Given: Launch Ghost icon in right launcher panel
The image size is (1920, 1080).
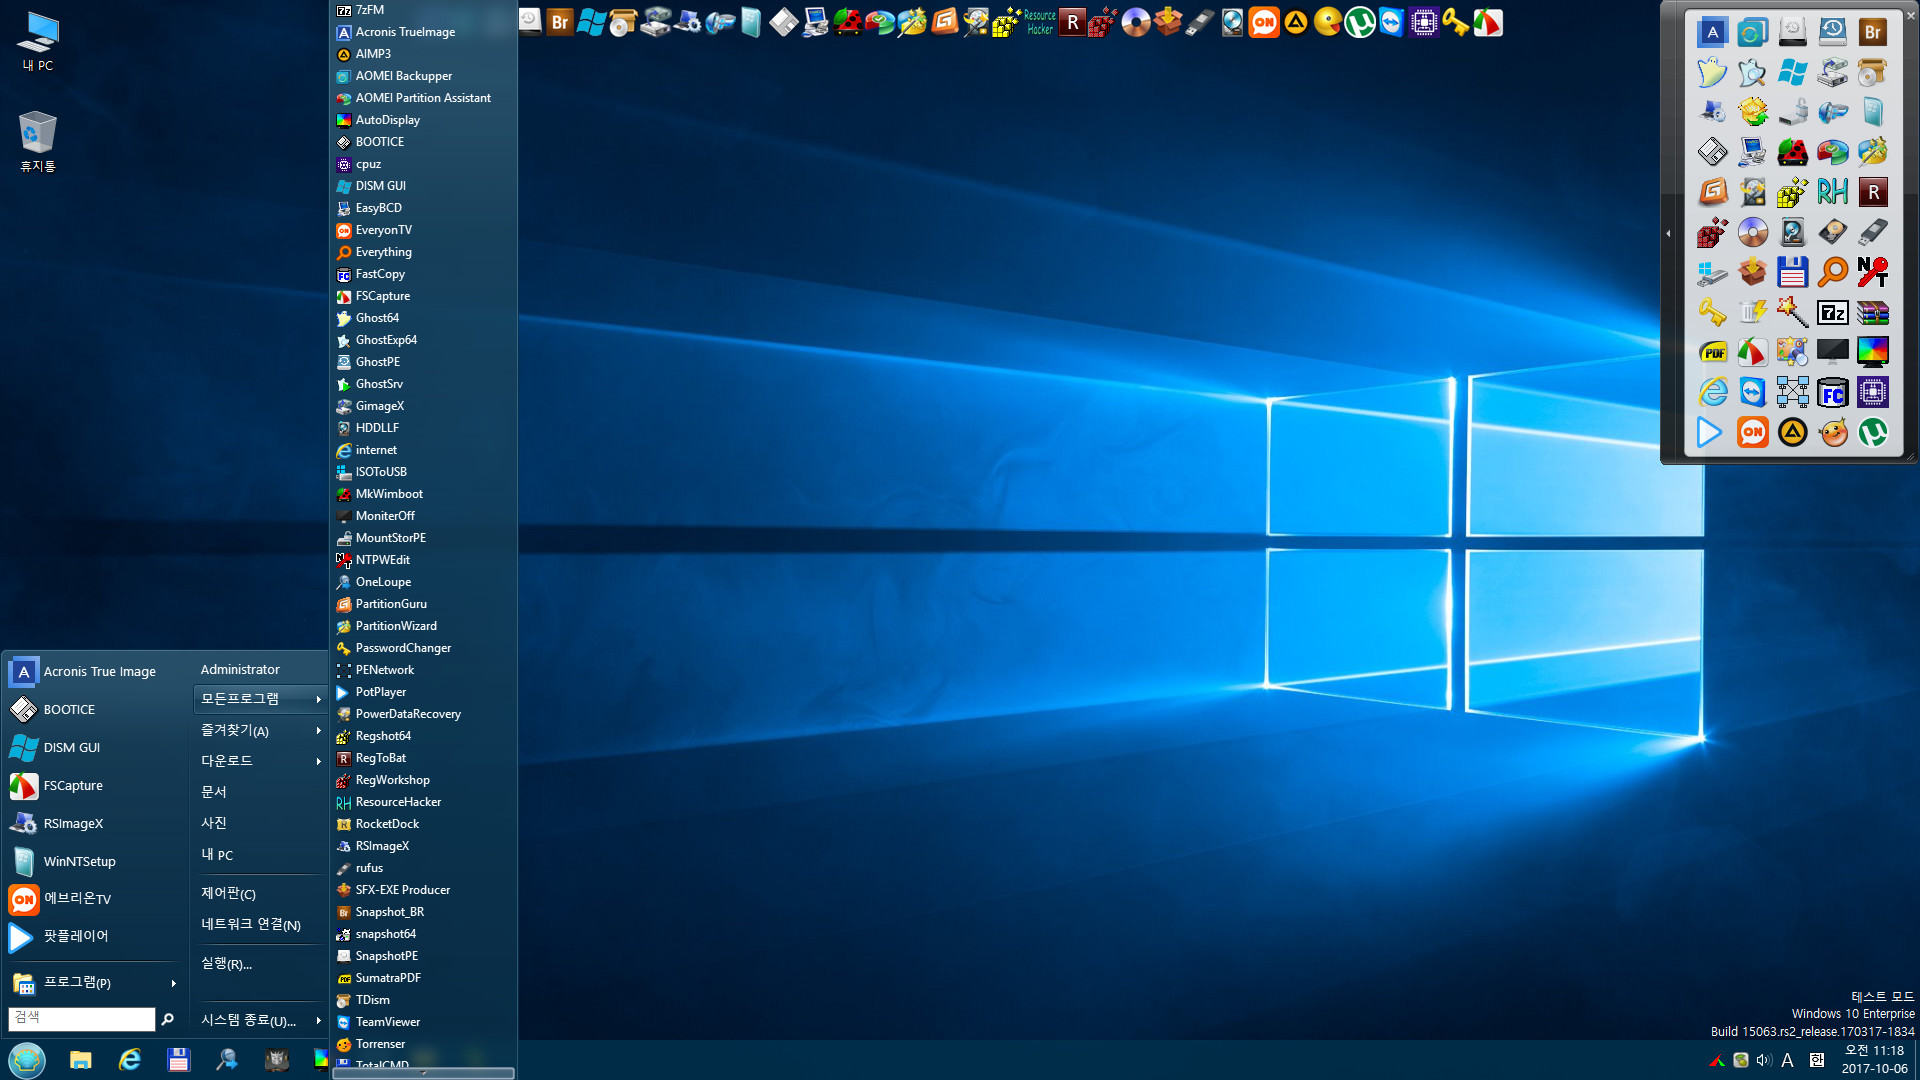Looking at the screenshot, I should [x=1712, y=72].
